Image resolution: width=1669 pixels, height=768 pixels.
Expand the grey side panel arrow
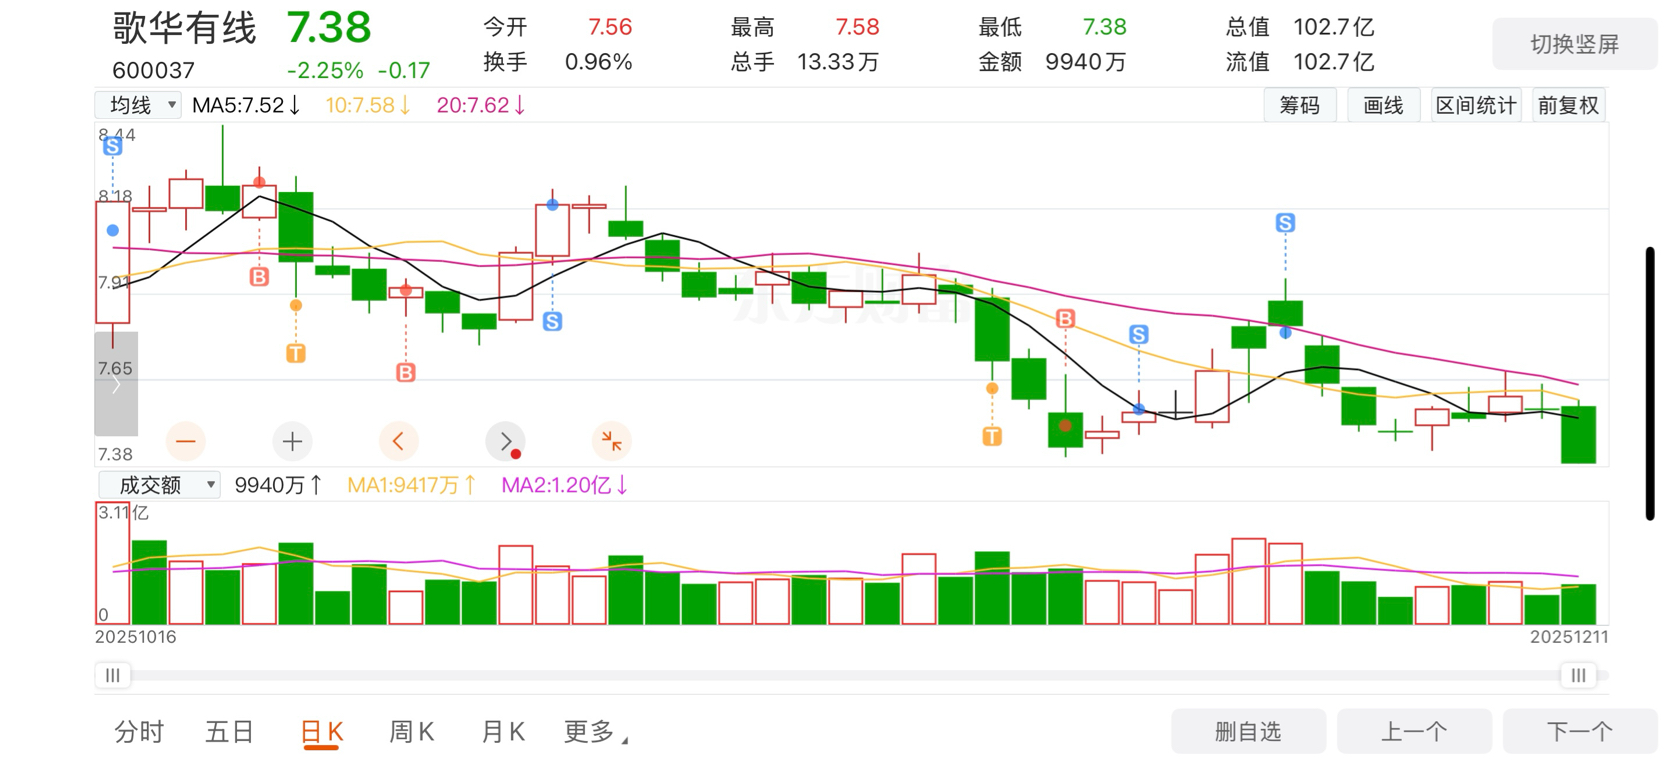pyautogui.click(x=116, y=384)
